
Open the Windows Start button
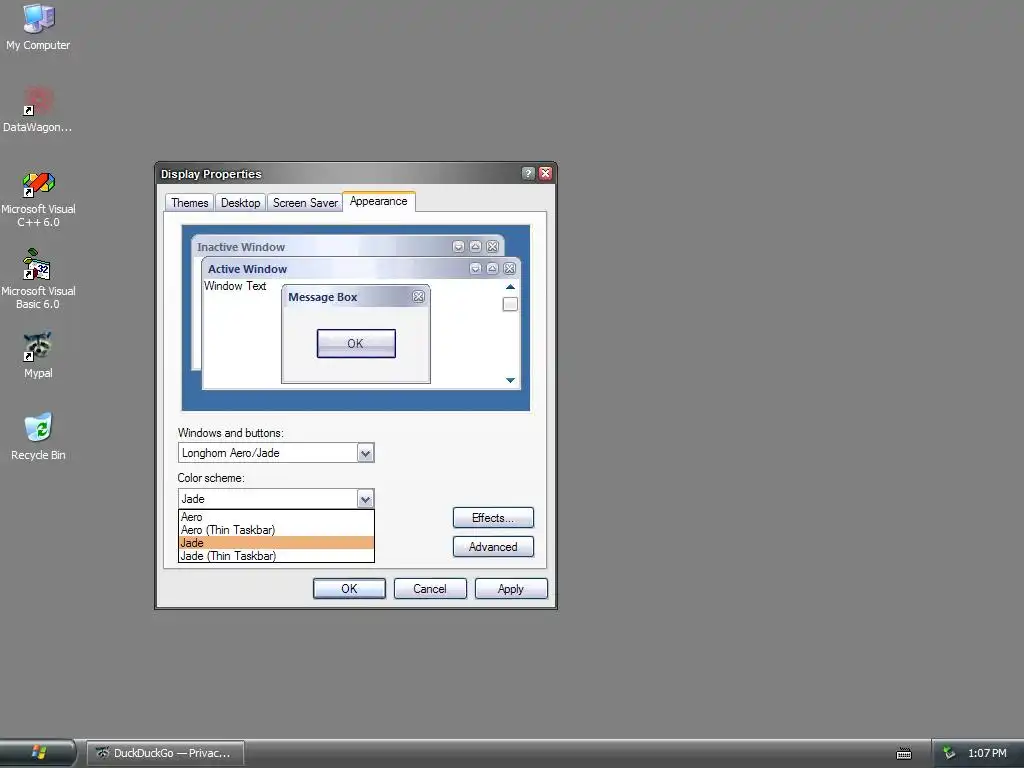(38, 752)
